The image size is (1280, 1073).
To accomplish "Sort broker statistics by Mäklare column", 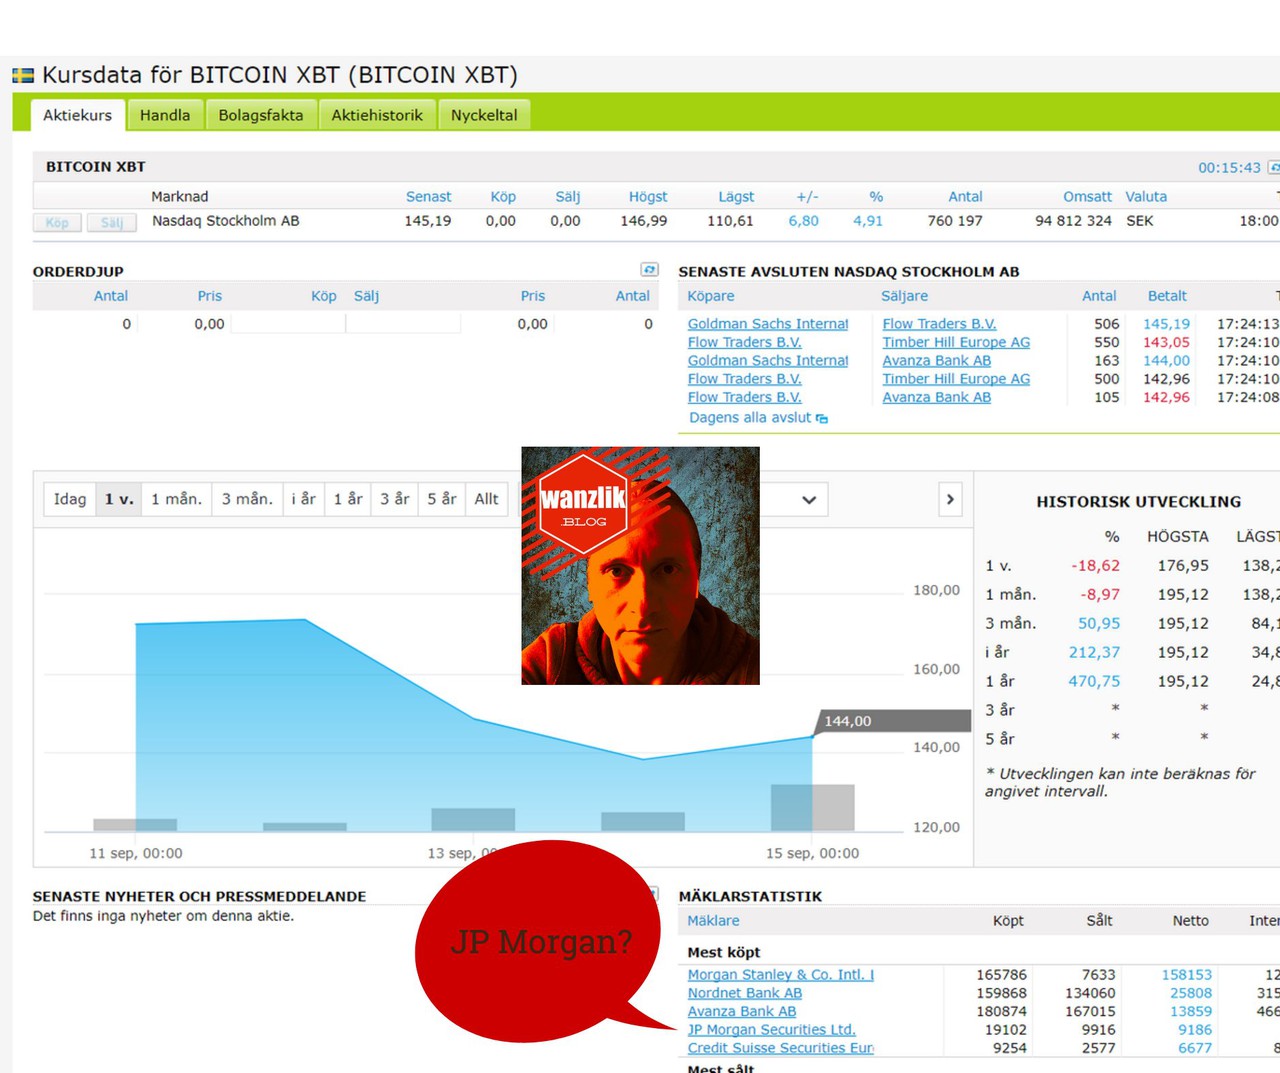I will (x=713, y=920).
